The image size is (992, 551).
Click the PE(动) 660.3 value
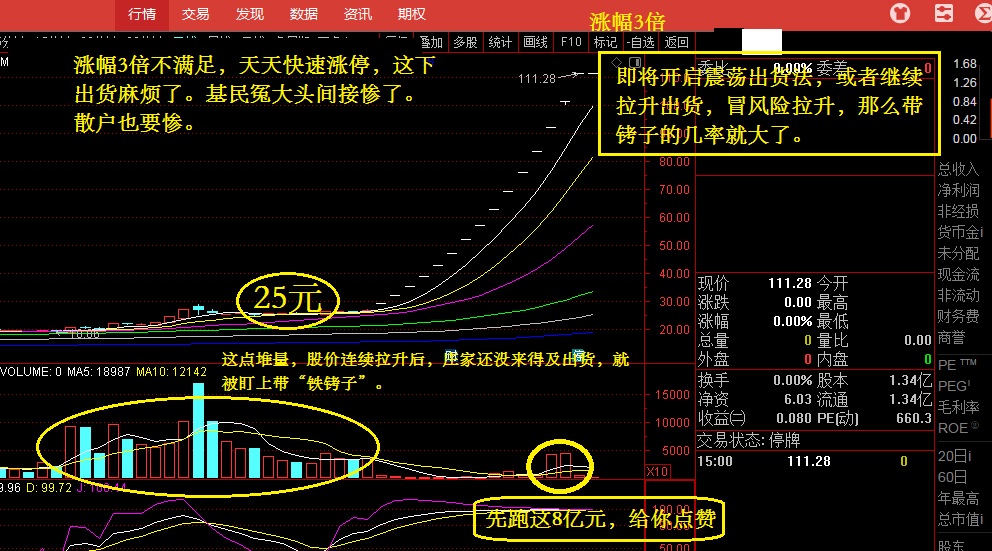click(x=914, y=418)
